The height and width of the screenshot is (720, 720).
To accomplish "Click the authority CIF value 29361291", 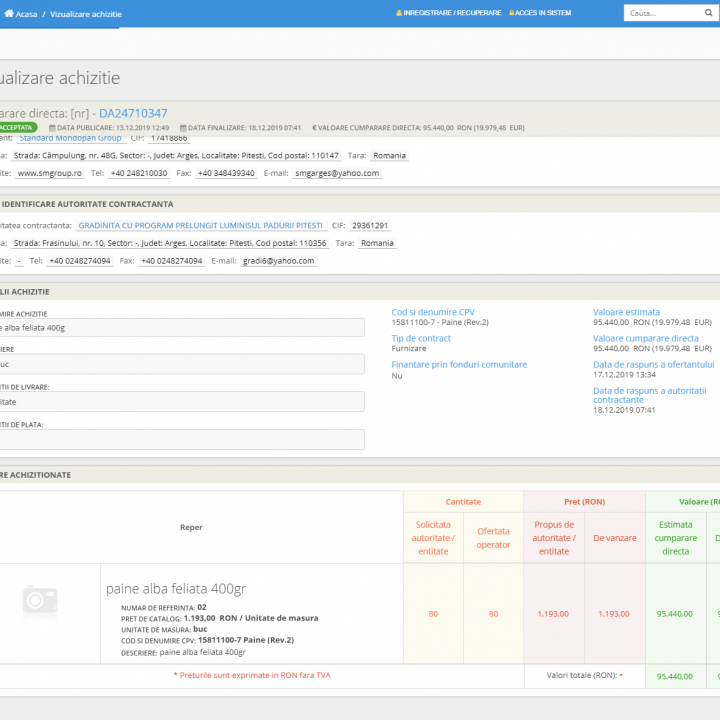I will tap(370, 225).
